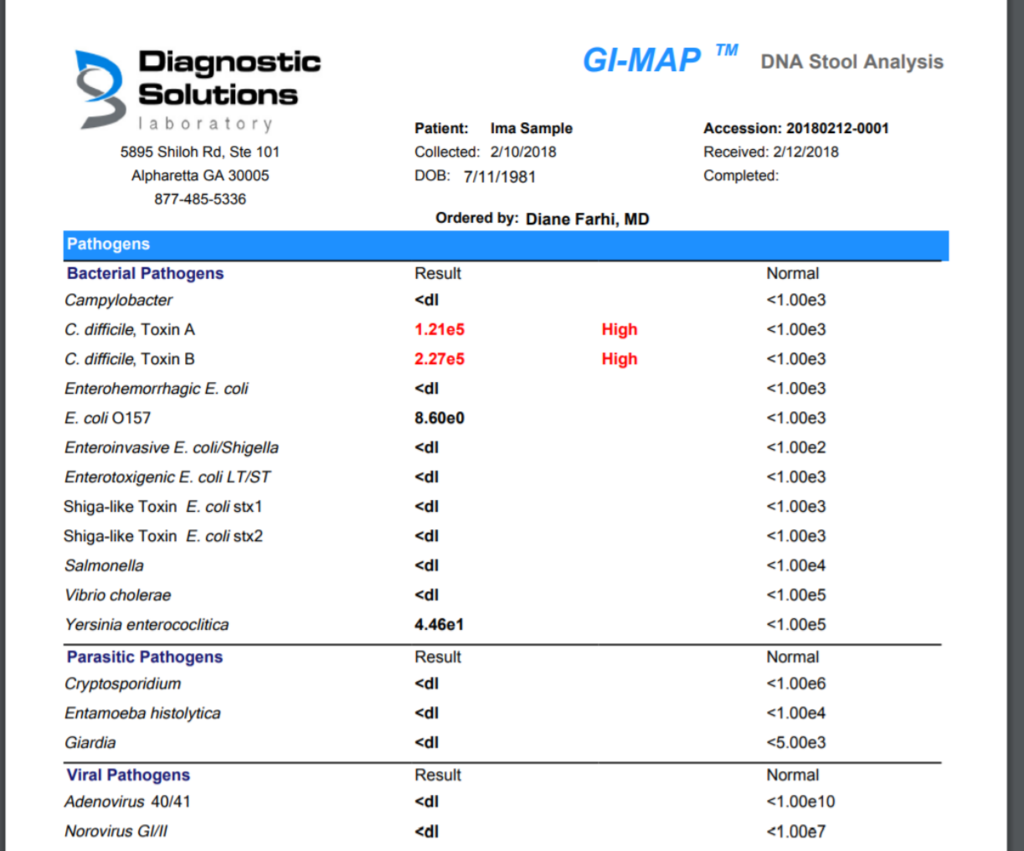Click the Result column header
Viewport: 1024px width, 851px height.
(439, 273)
